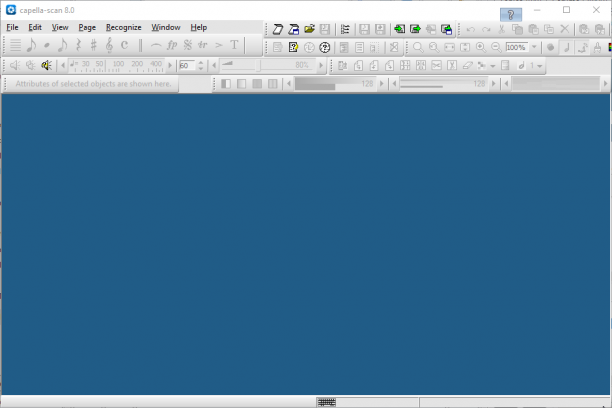Open the Page menu

click(x=87, y=27)
